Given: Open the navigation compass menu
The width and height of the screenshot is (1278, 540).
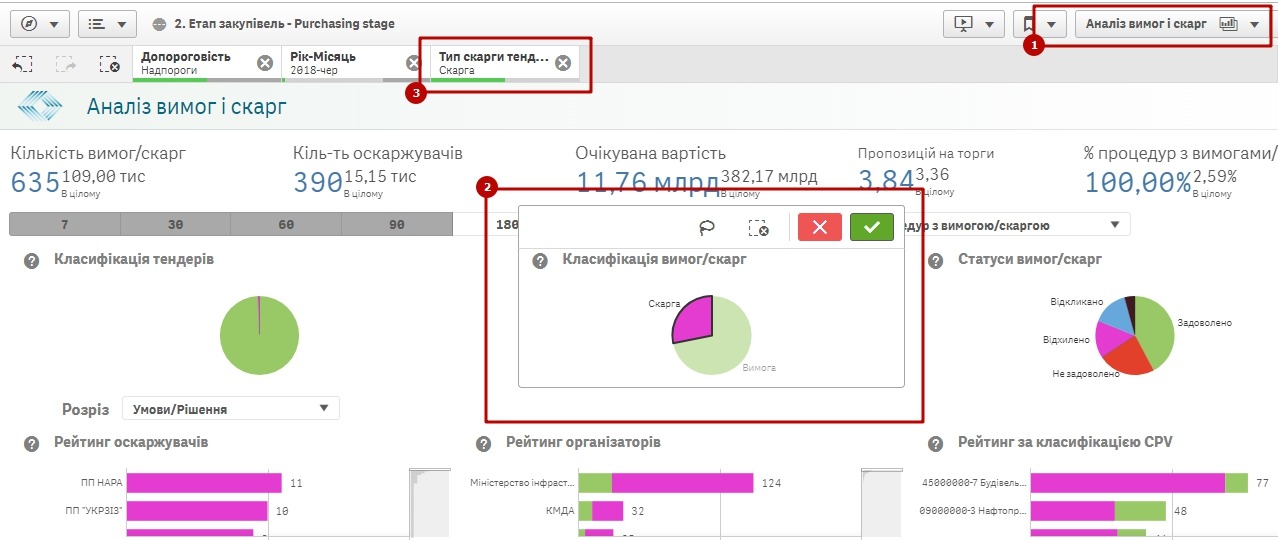Looking at the screenshot, I should coord(39,23).
